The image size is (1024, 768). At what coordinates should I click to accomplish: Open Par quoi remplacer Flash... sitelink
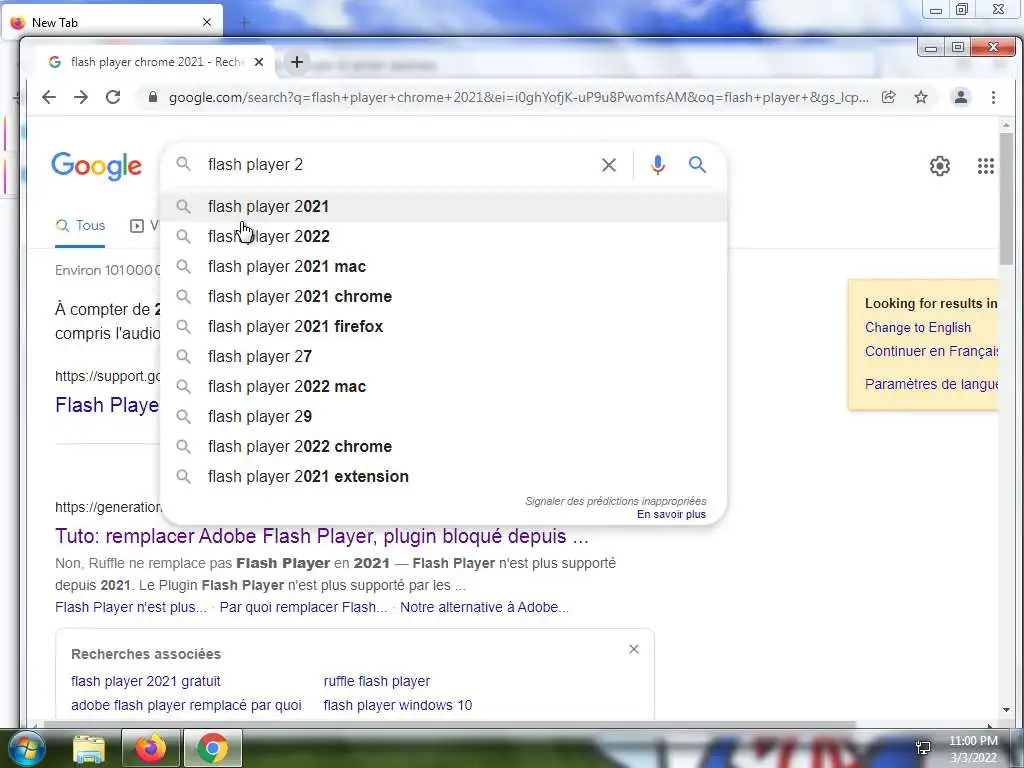(303, 607)
